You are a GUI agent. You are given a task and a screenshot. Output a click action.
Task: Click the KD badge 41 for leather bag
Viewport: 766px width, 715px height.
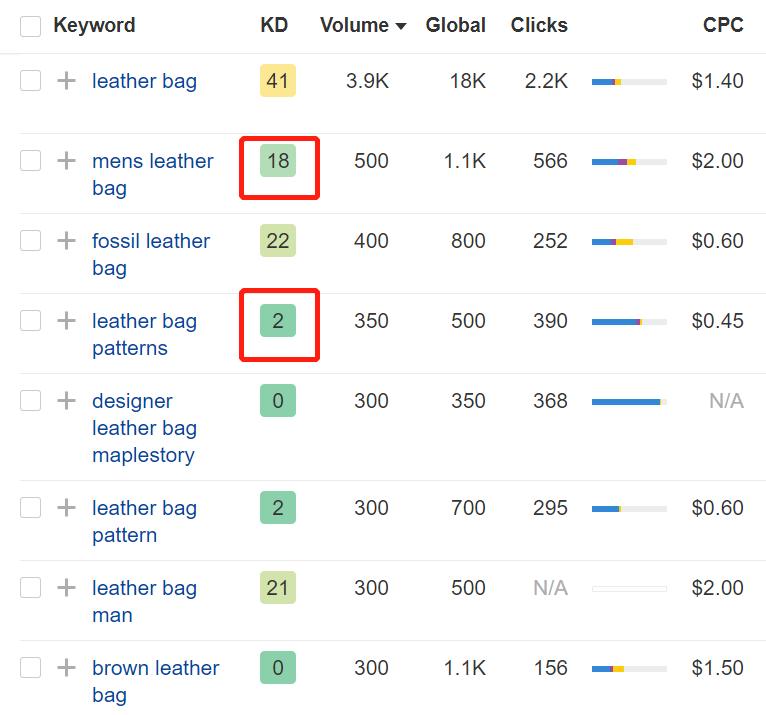[x=278, y=81]
